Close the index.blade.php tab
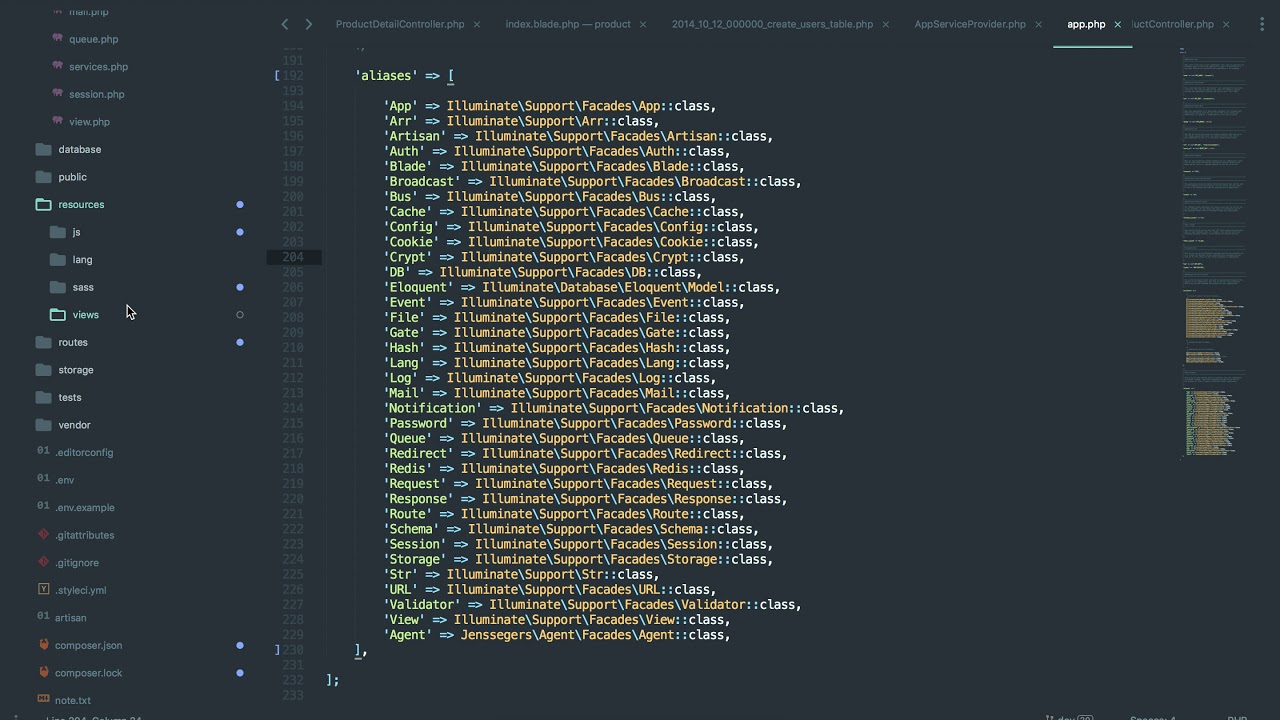The width and height of the screenshot is (1280, 720). 643,25
